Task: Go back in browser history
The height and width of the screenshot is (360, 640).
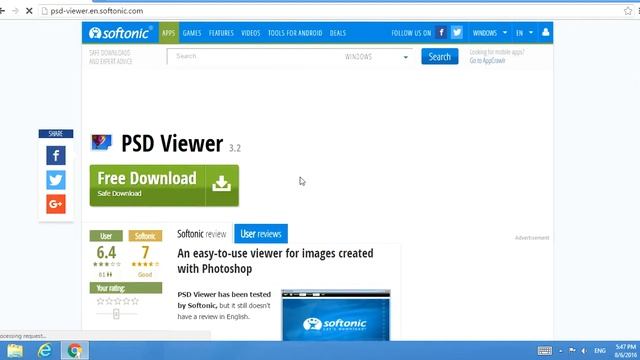Action: tap(2, 11)
